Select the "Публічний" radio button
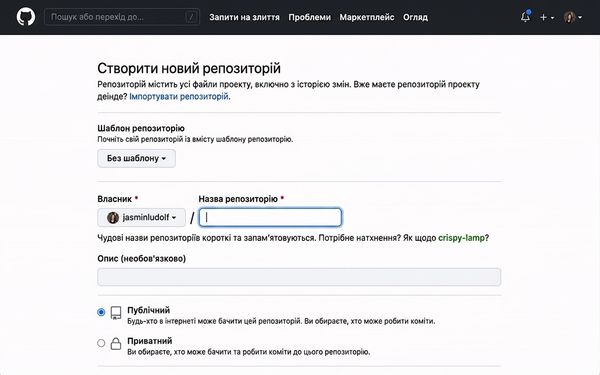This screenshot has width=600, height=375. tap(101, 312)
